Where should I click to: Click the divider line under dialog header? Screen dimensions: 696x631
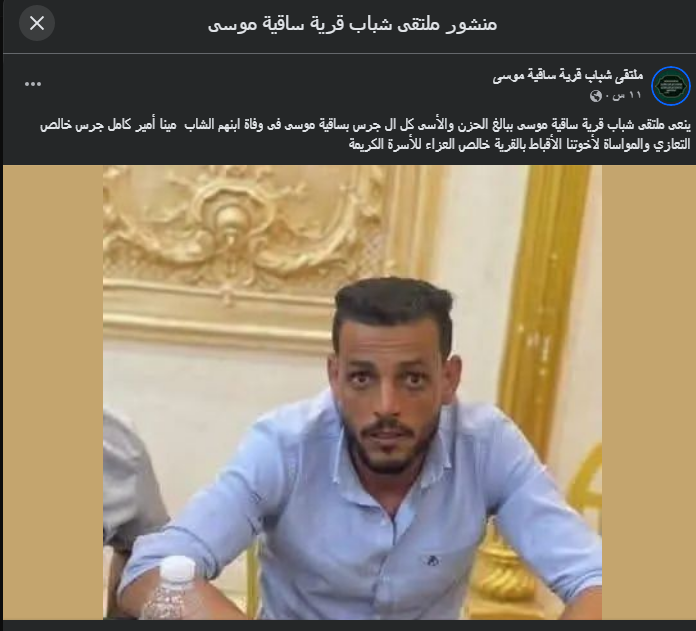coord(349,54)
